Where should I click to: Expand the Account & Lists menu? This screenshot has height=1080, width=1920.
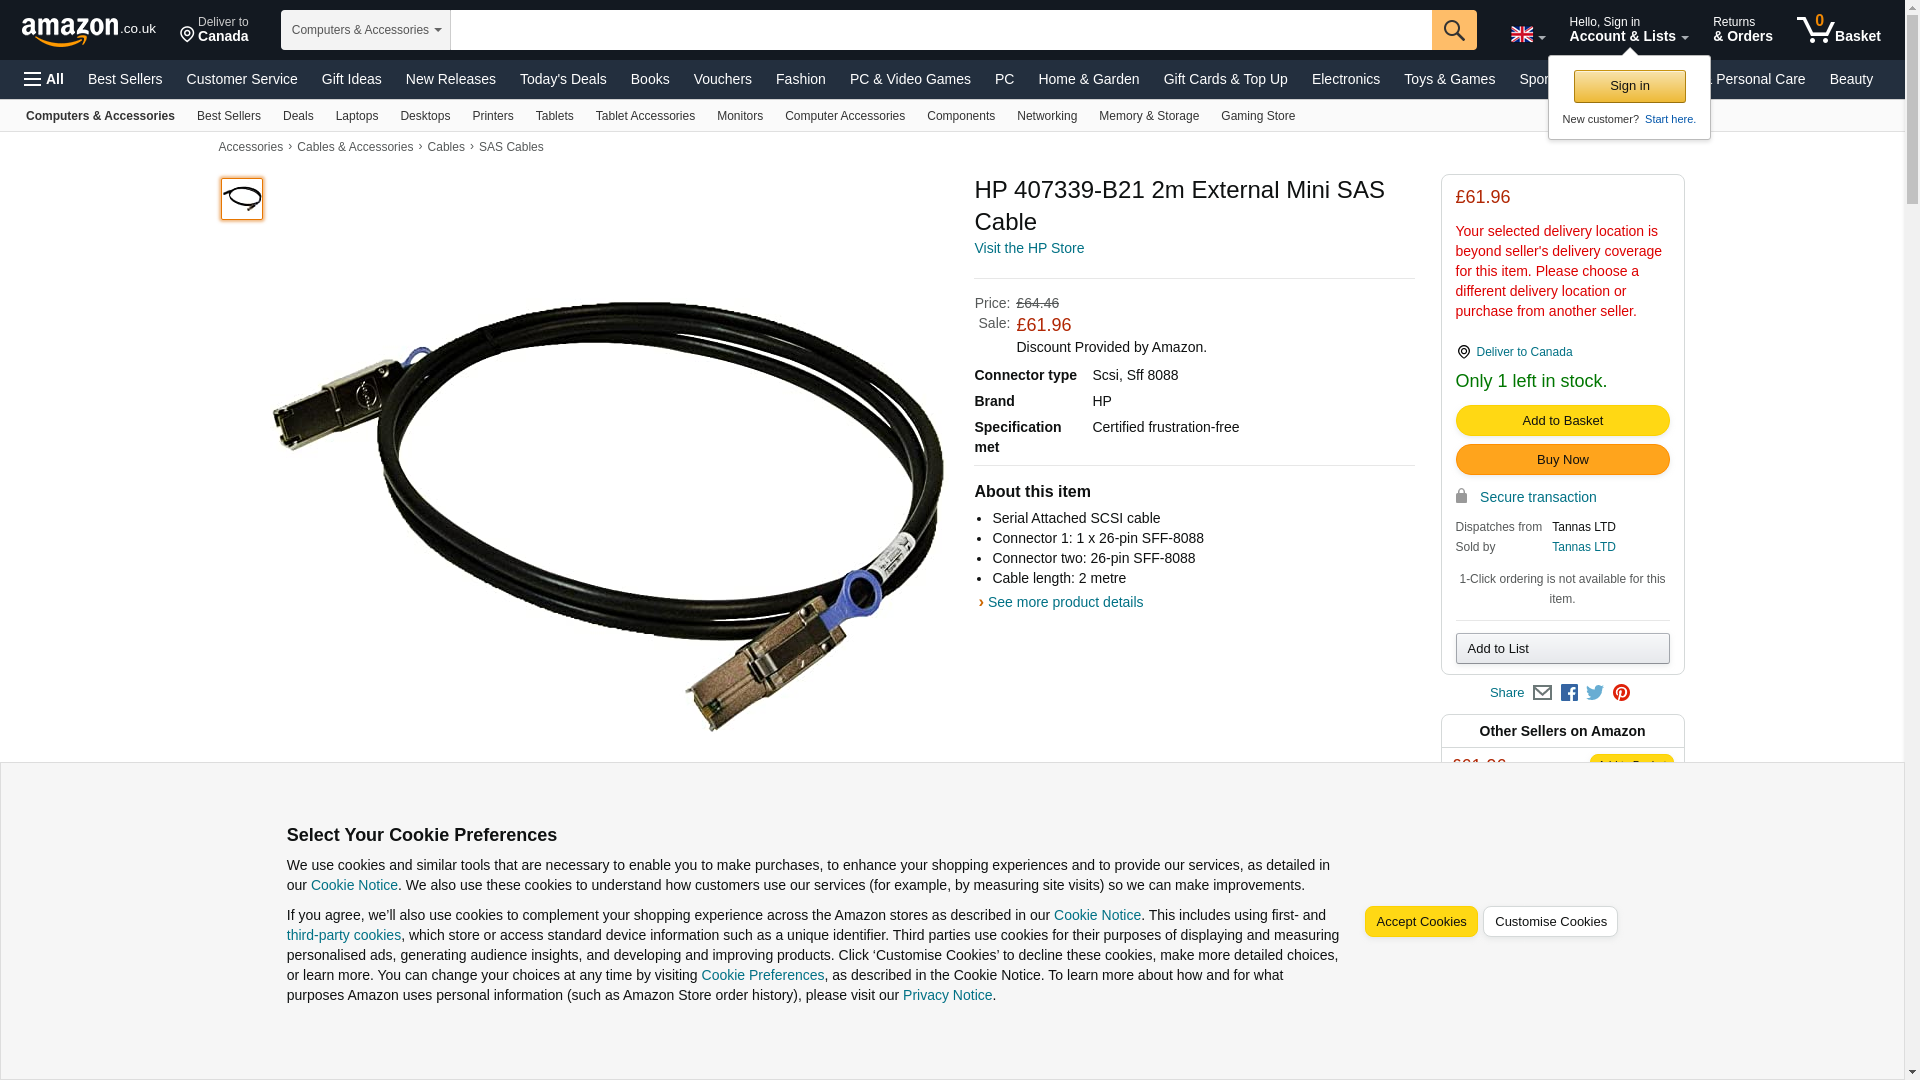point(1628,30)
